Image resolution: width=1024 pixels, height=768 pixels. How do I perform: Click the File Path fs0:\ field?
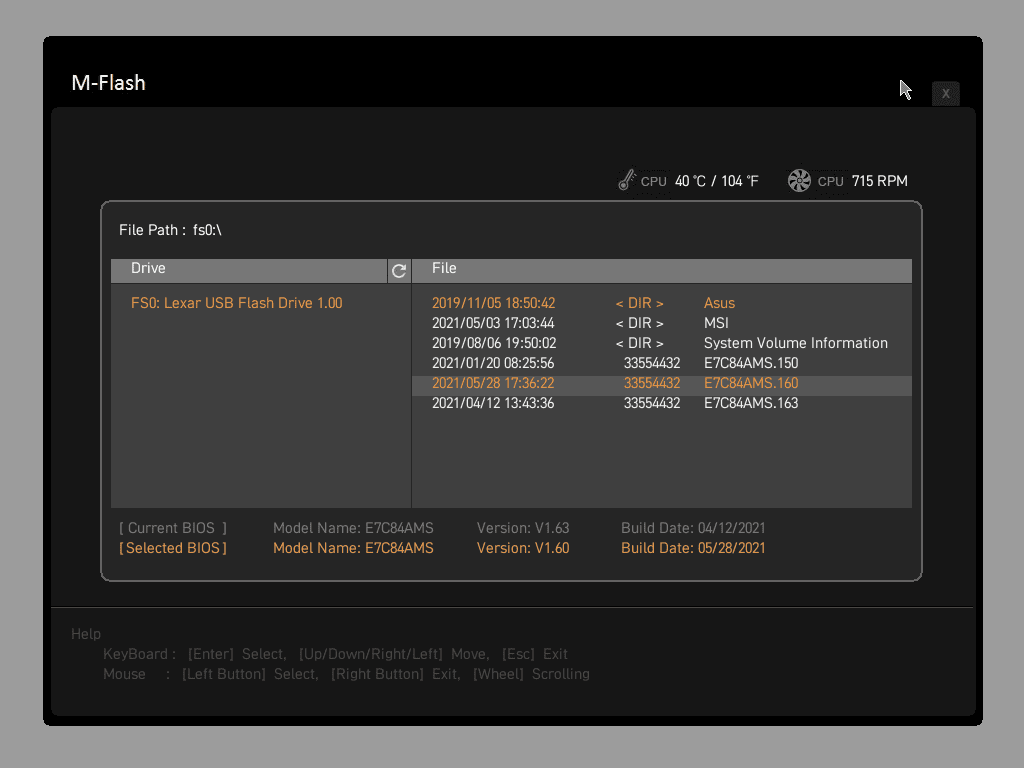[170, 230]
